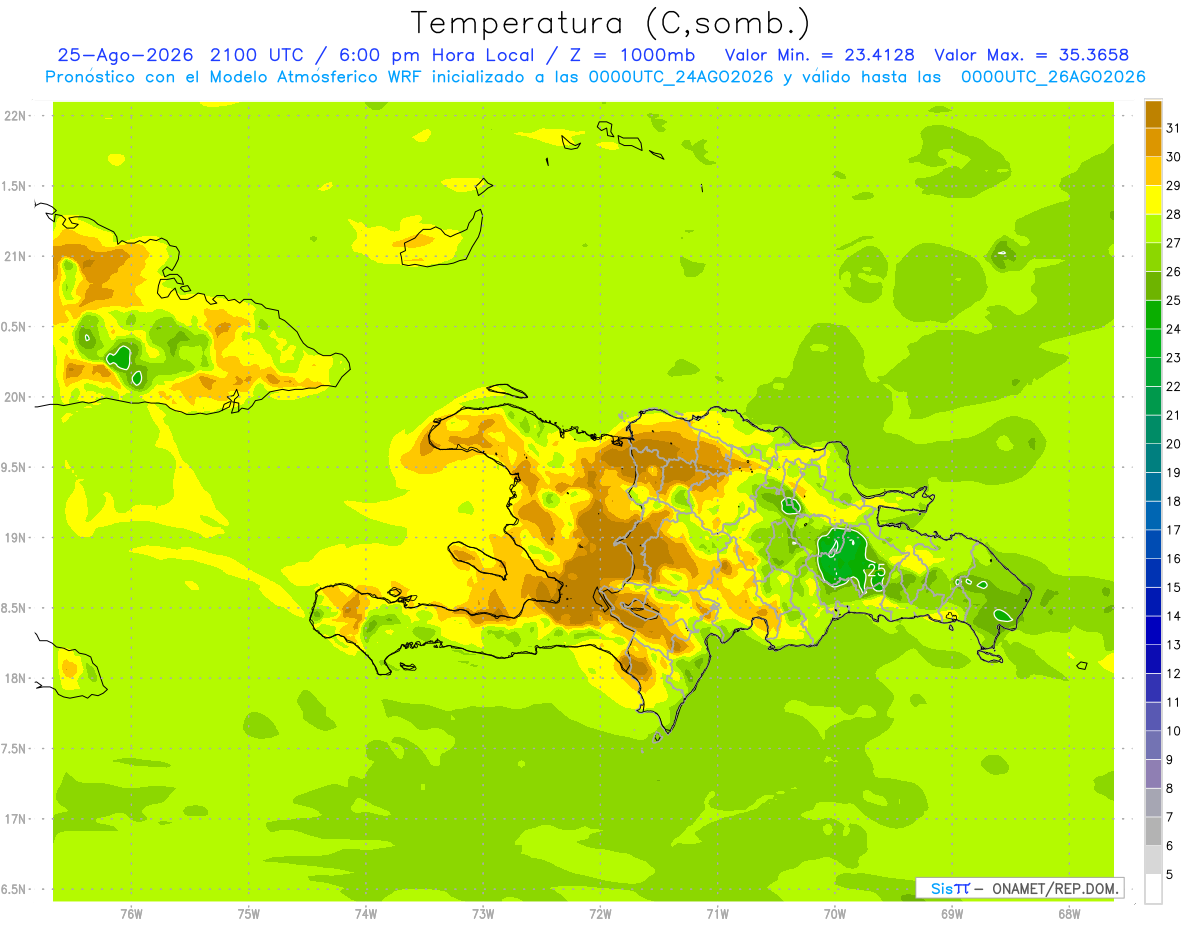Click the yellow colorbar swatch between 28 and 29

[1153, 200]
